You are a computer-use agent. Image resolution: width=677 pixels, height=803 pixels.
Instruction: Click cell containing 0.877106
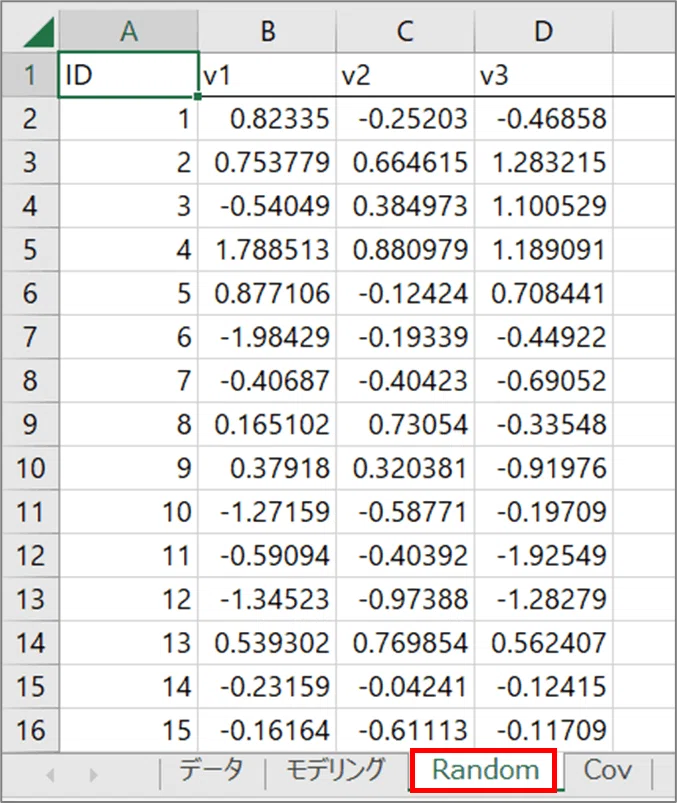(x=267, y=293)
